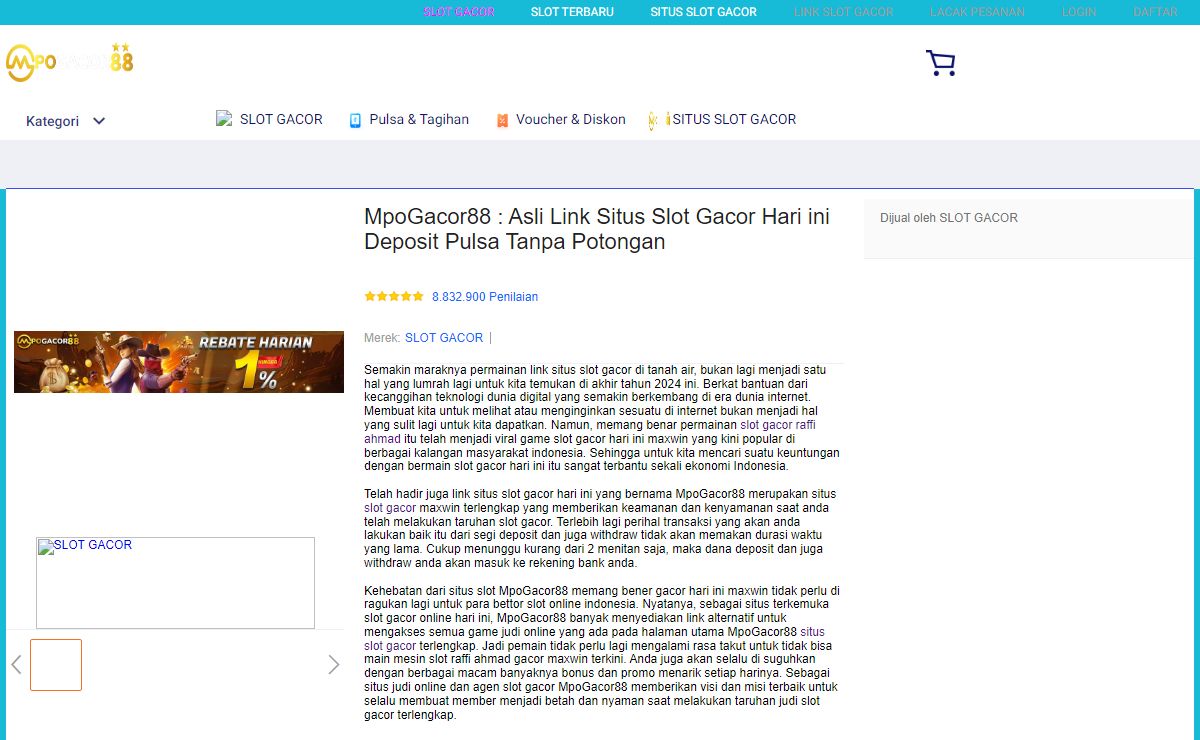The height and width of the screenshot is (740, 1200).
Task: Click 'Dijual oleh SLOT GACOR' seller text
Action: point(949,218)
